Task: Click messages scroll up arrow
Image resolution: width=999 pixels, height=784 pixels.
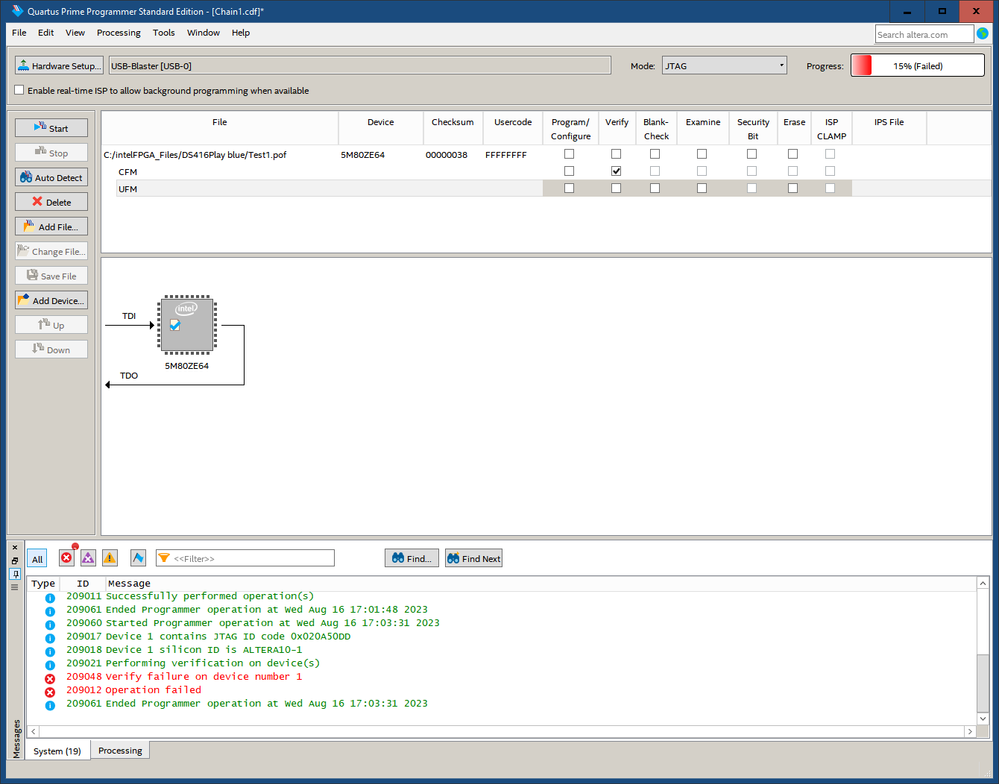Action: click(x=982, y=583)
